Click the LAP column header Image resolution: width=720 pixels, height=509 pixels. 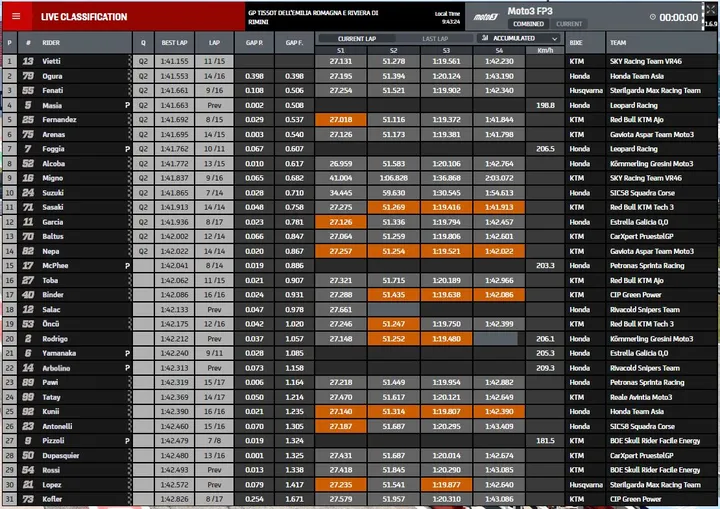point(214,43)
